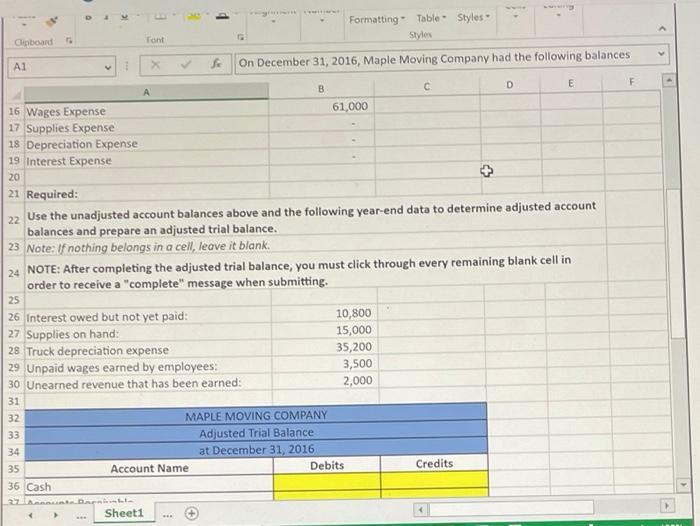Screen dimensions: 700x526
Task: Confirm entry with the checkmark icon
Action: tap(186, 65)
